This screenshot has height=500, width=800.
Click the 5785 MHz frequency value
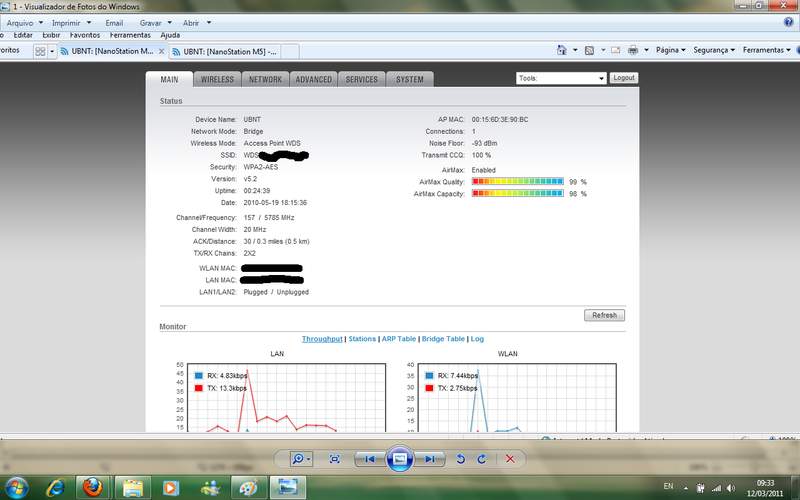tap(279, 218)
